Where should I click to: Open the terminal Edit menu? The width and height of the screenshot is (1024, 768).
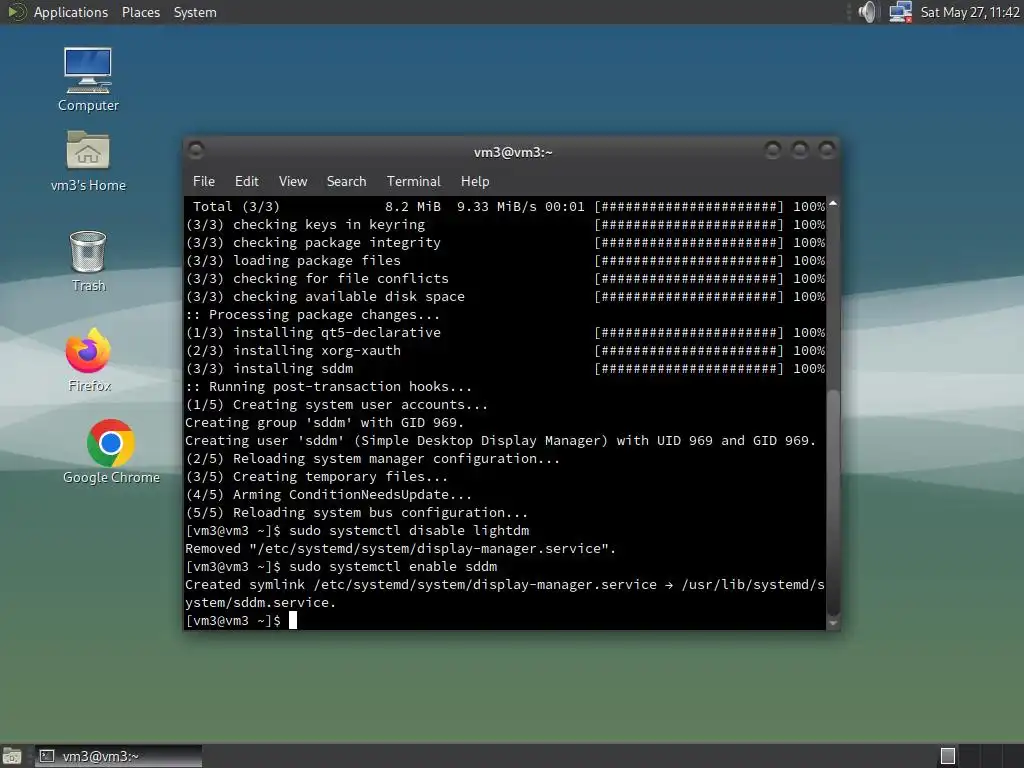tap(246, 182)
